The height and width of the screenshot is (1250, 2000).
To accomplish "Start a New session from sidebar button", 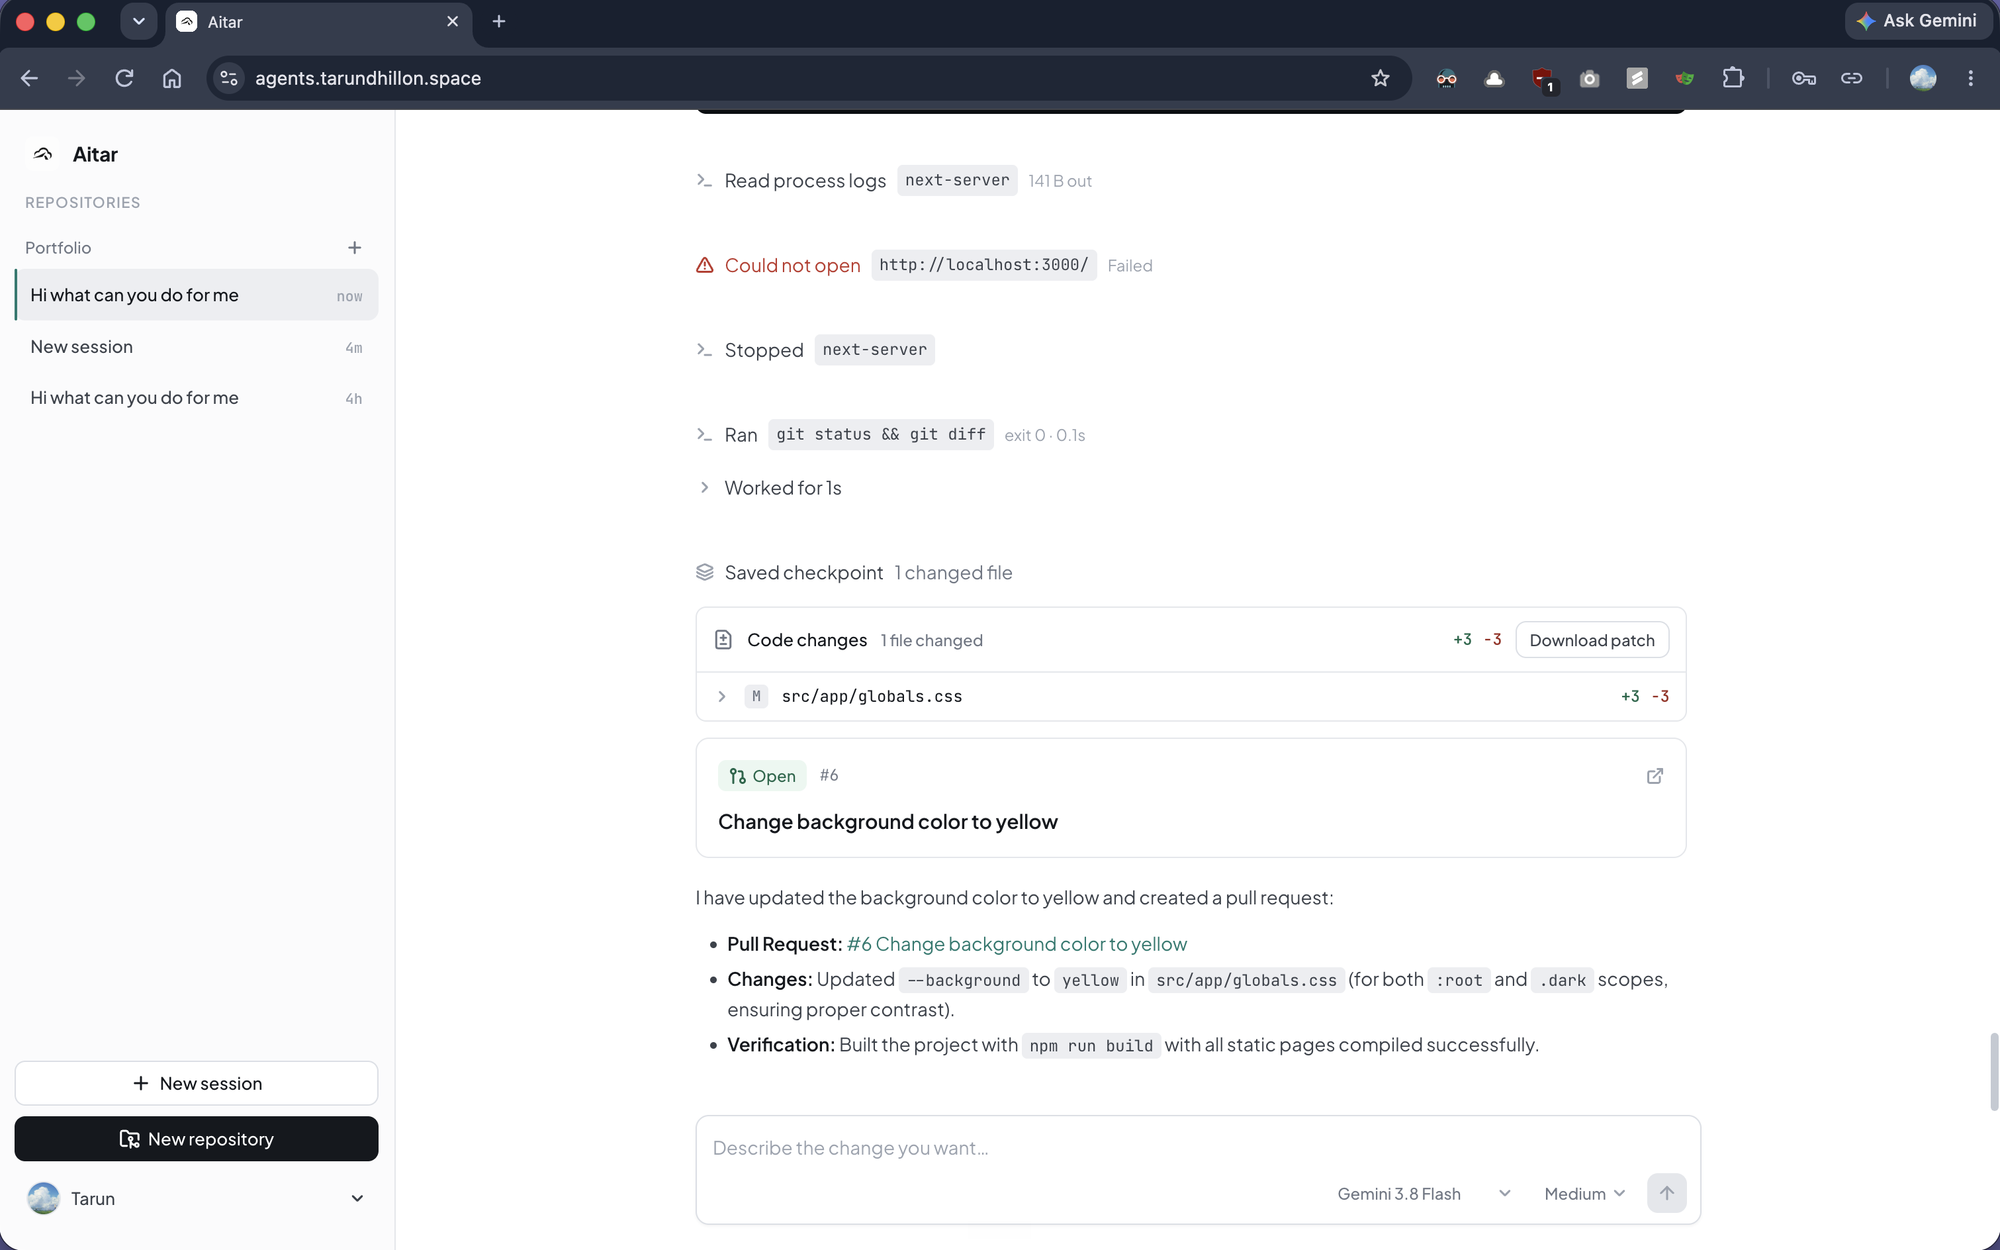I will click(196, 1083).
